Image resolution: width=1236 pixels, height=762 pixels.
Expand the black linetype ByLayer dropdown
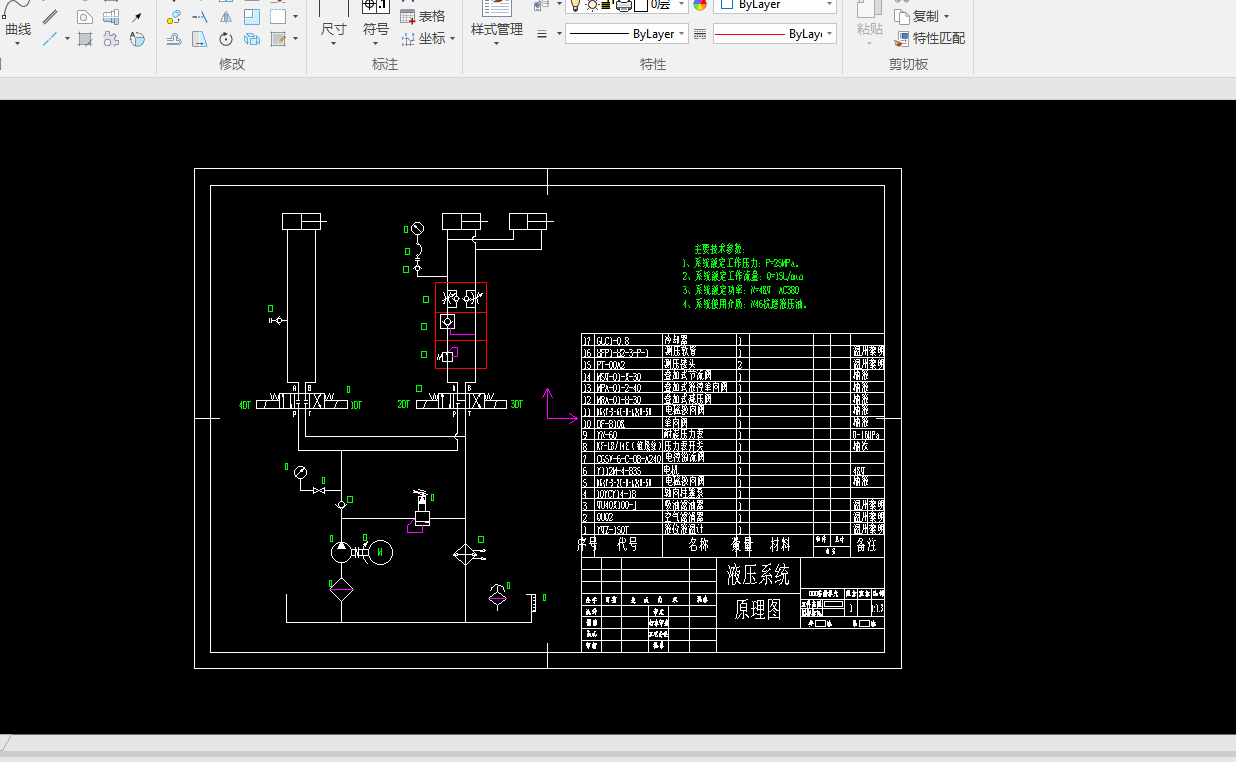682,34
